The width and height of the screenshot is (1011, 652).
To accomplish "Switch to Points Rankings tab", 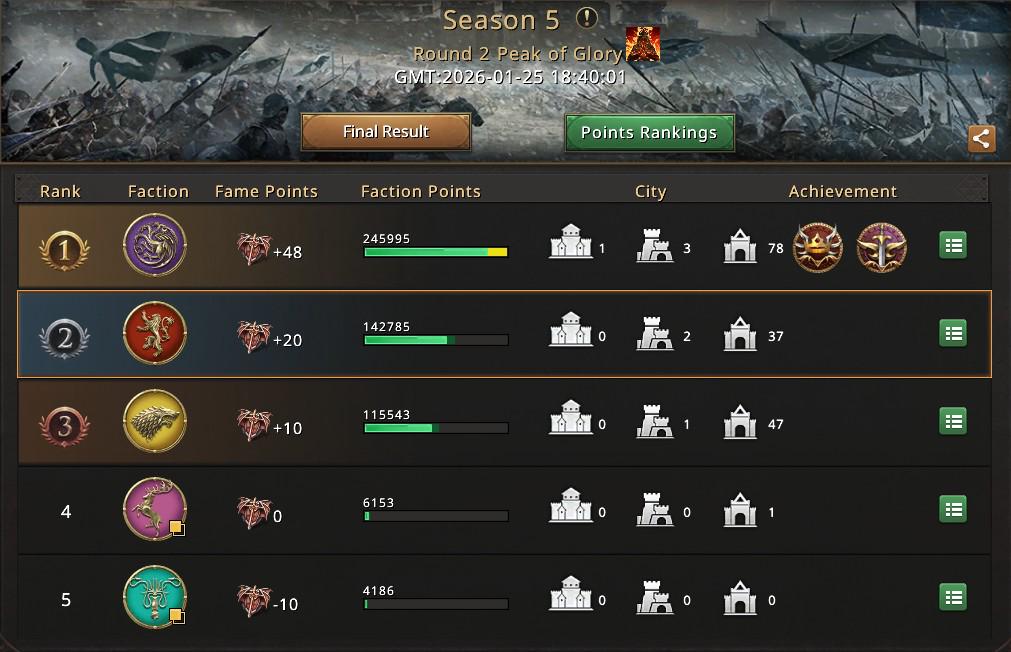I will [649, 133].
